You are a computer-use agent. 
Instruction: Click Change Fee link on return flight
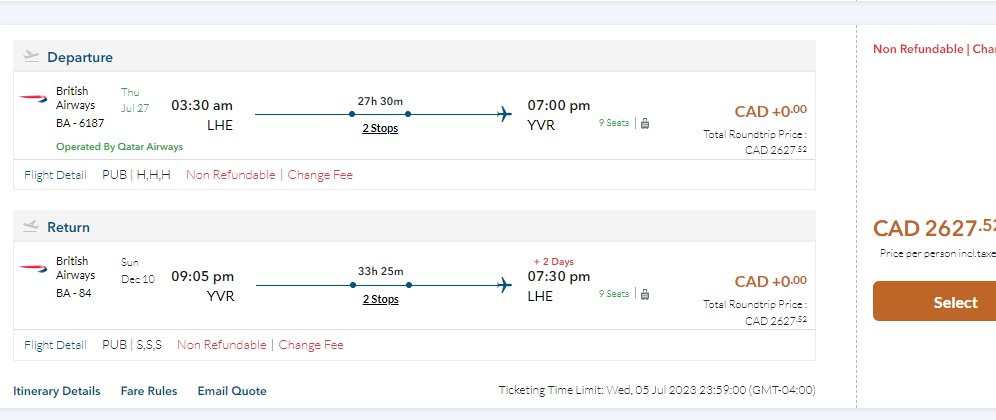click(311, 345)
